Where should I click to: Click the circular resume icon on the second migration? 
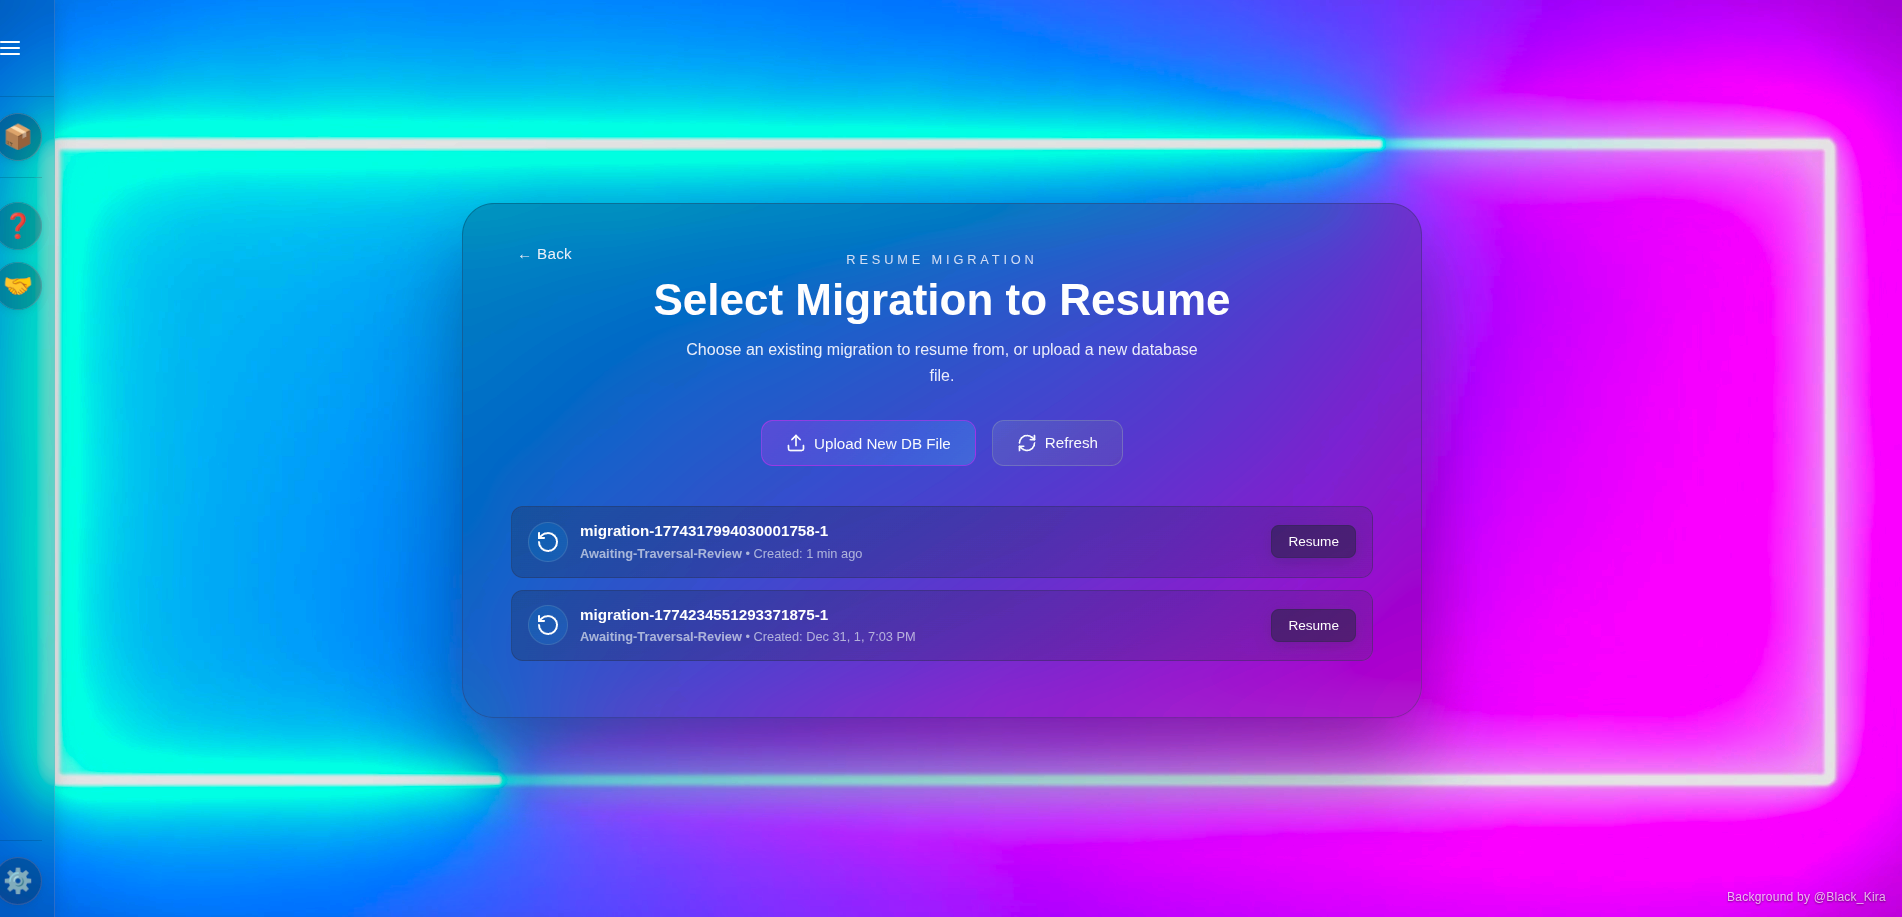(x=547, y=625)
